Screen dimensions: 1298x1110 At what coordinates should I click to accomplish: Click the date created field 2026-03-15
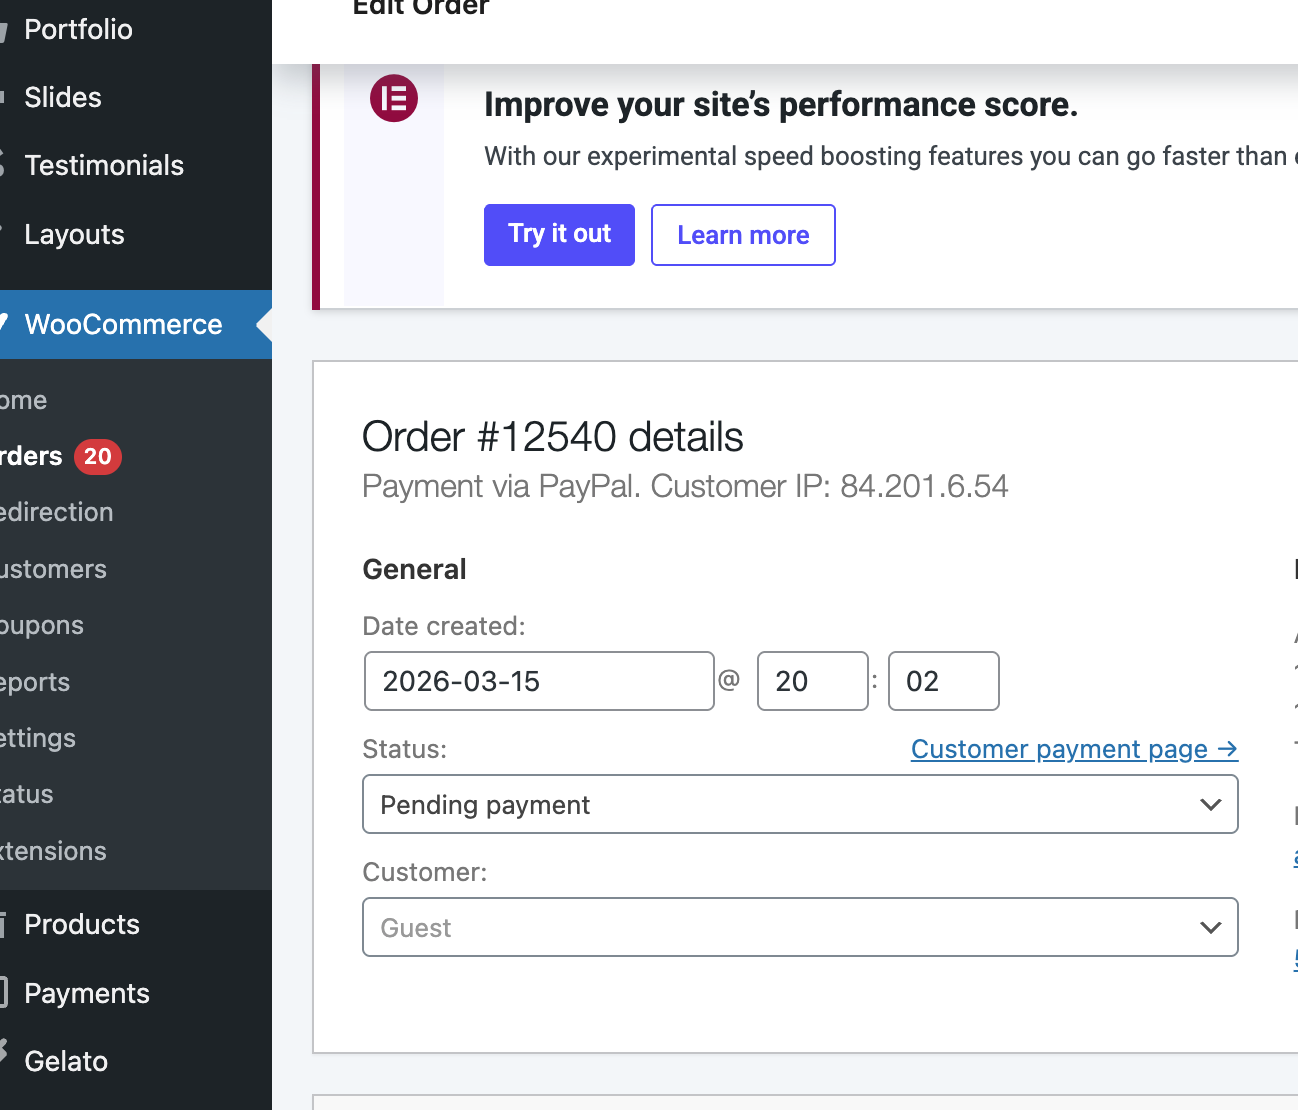tap(539, 682)
